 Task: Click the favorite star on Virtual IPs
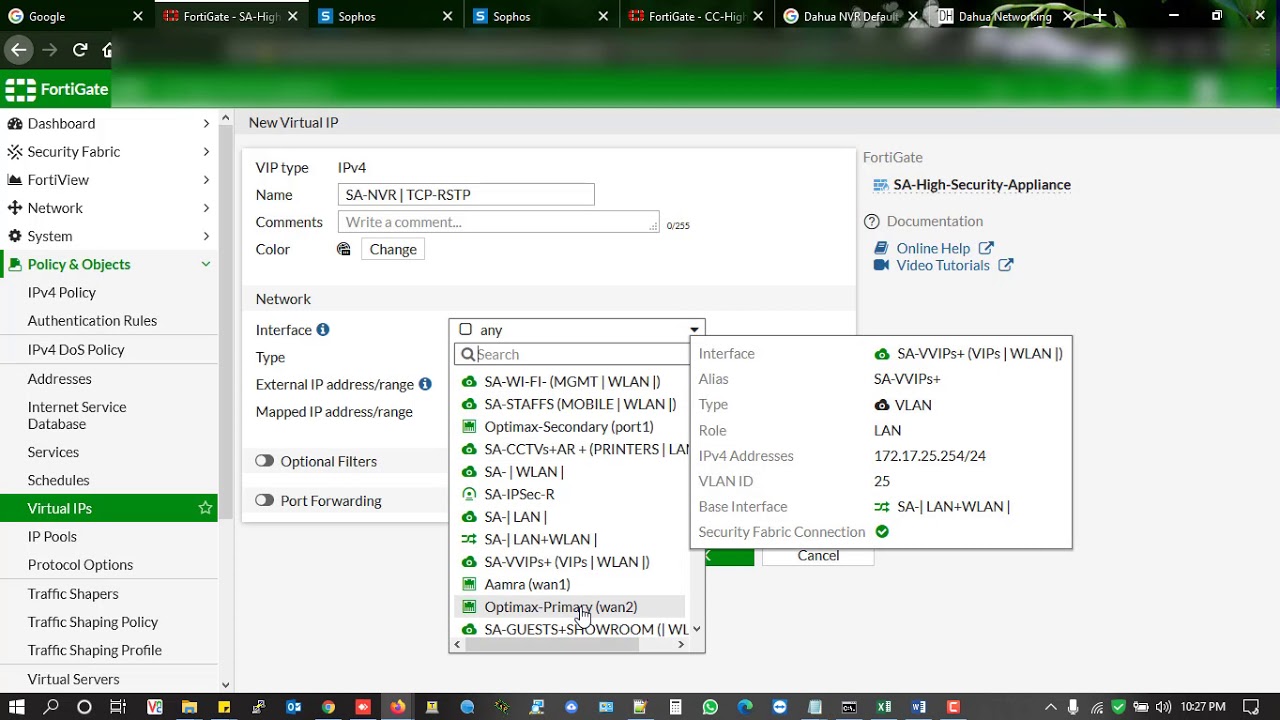(x=205, y=508)
